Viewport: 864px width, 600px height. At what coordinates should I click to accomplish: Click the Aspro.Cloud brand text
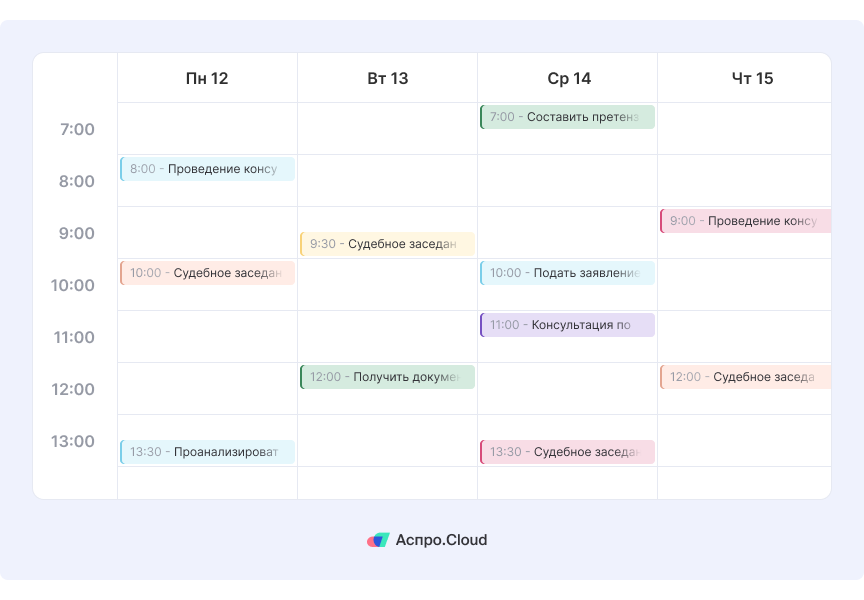pyautogui.click(x=441, y=540)
